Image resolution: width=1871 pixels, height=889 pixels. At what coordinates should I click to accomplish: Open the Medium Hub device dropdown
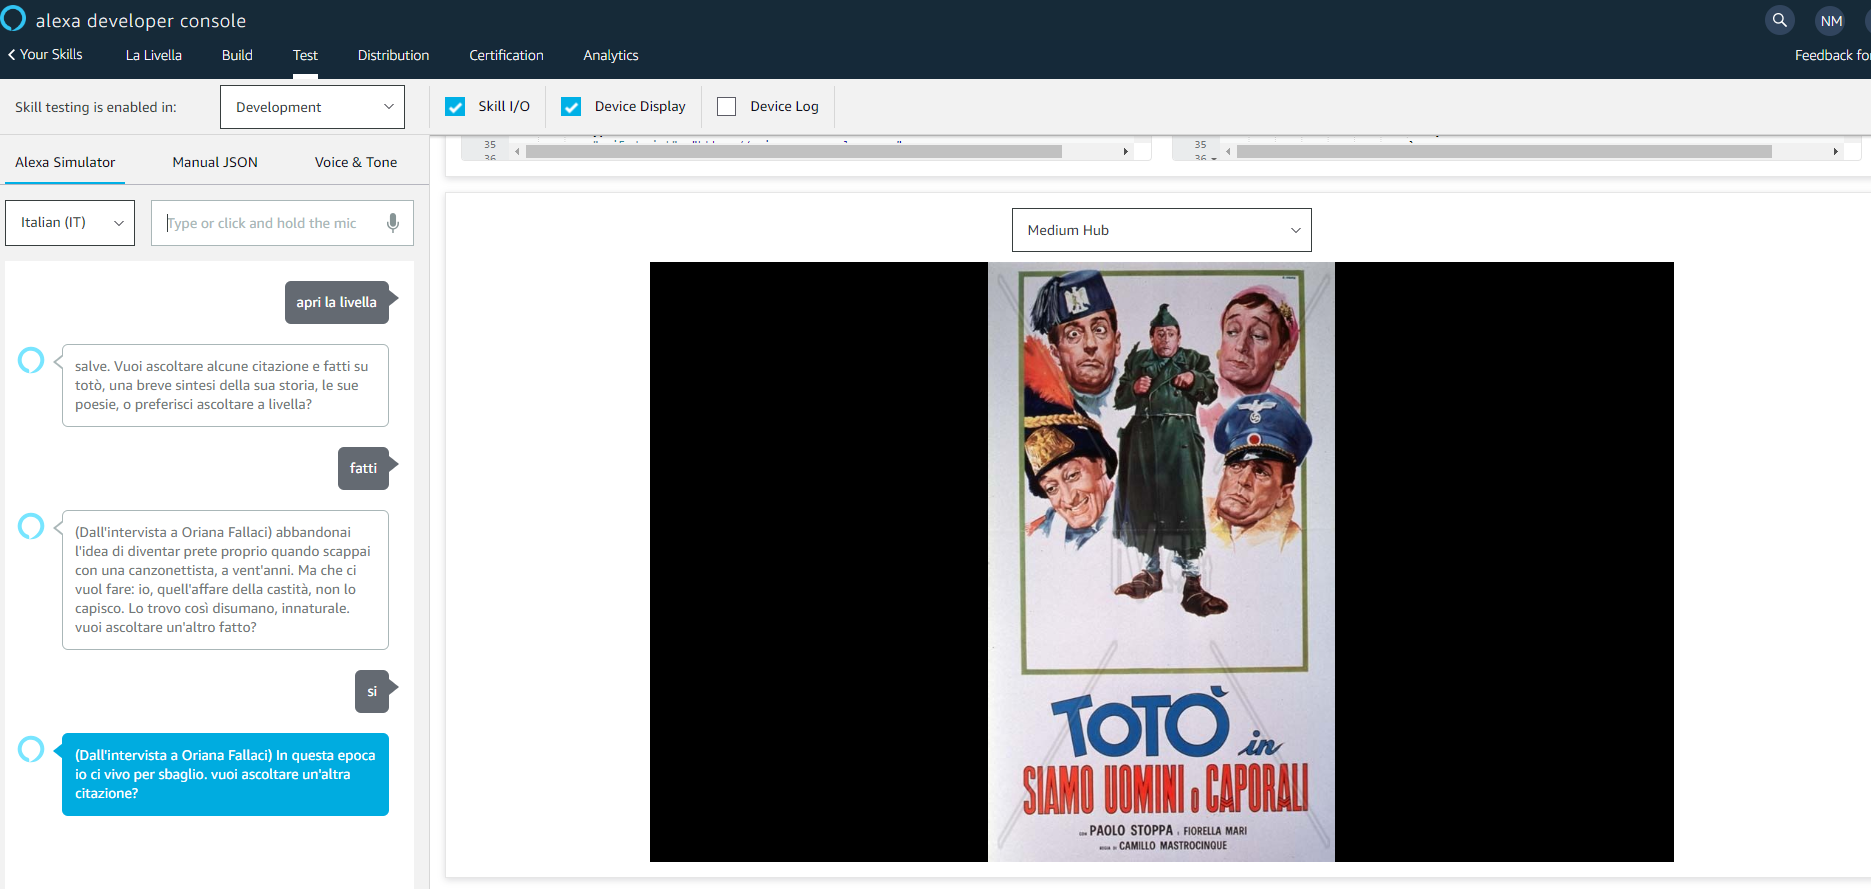pyautogui.click(x=1161, y=230)
